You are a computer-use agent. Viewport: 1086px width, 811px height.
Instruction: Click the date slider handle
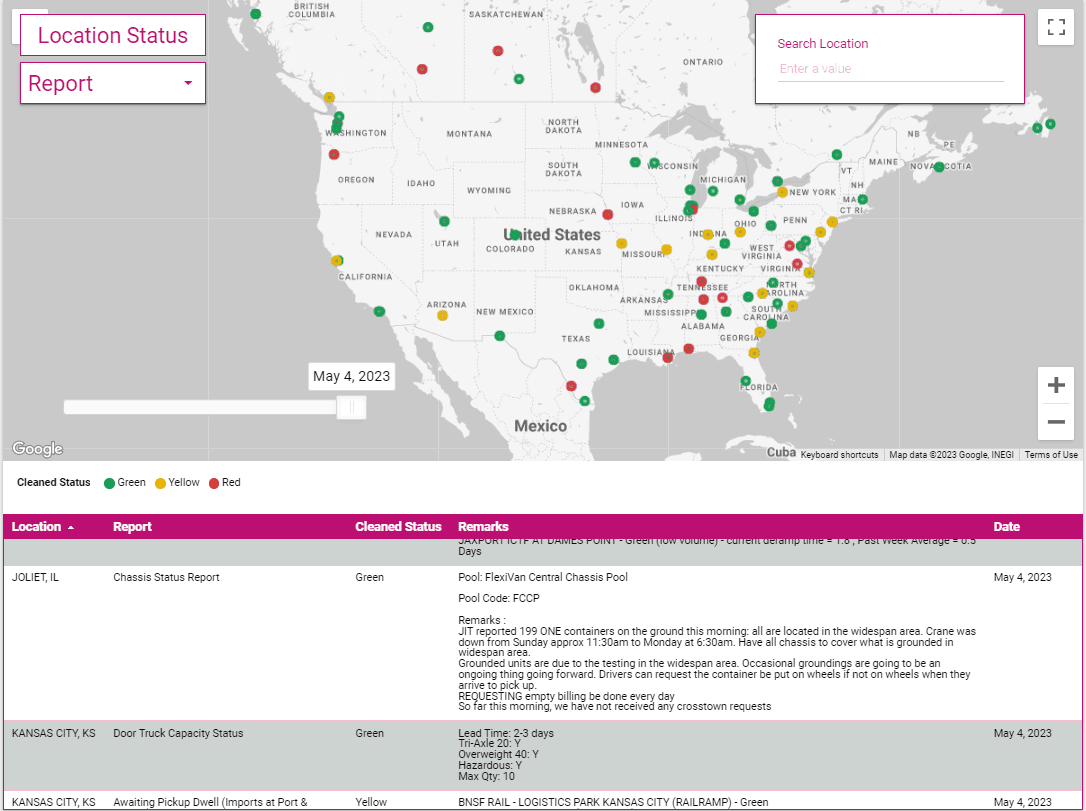coord(351,407)
